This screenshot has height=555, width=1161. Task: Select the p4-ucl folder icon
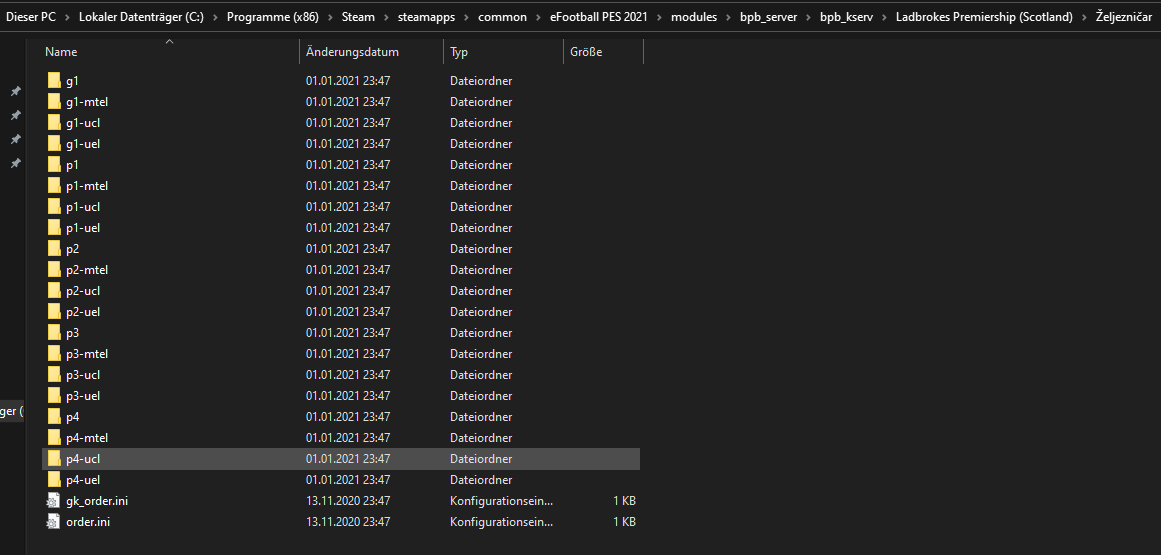pyautogui.click(x=53, y=459)
